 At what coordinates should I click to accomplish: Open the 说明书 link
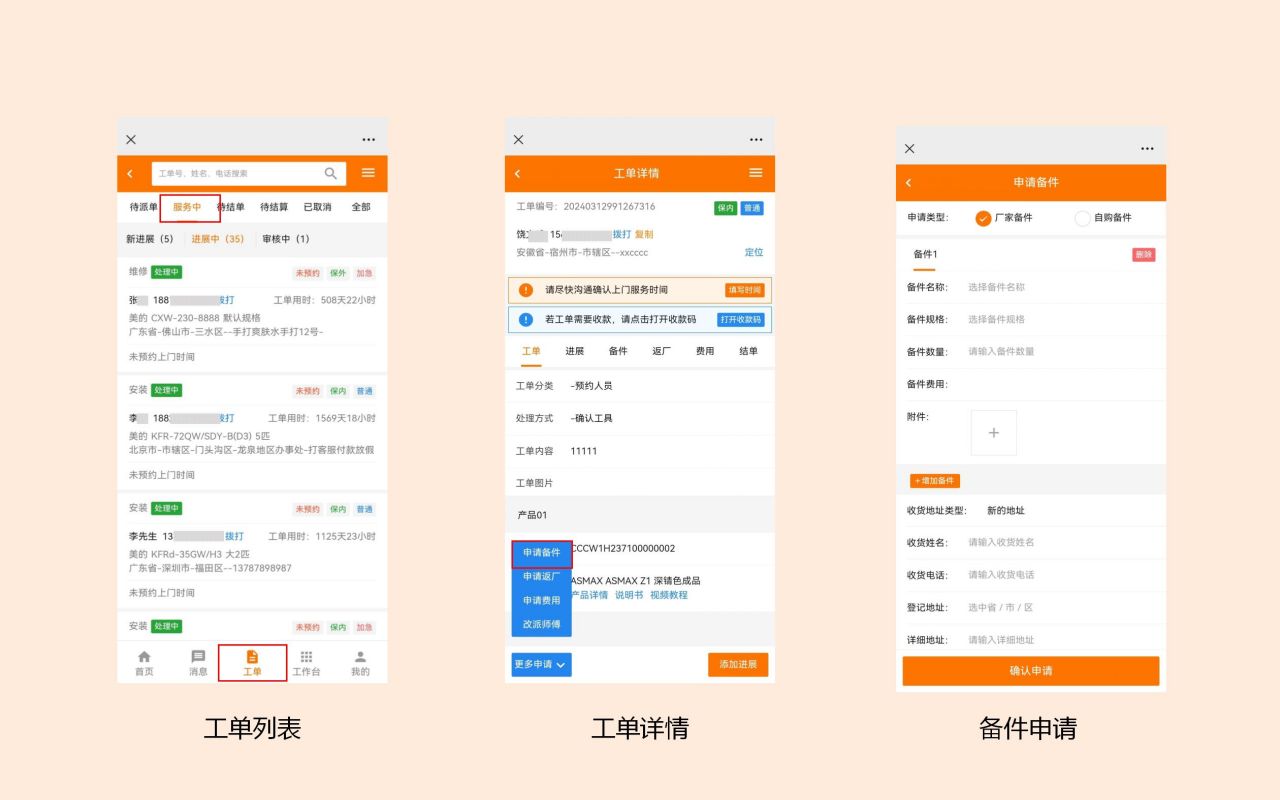tap(629, 595)
